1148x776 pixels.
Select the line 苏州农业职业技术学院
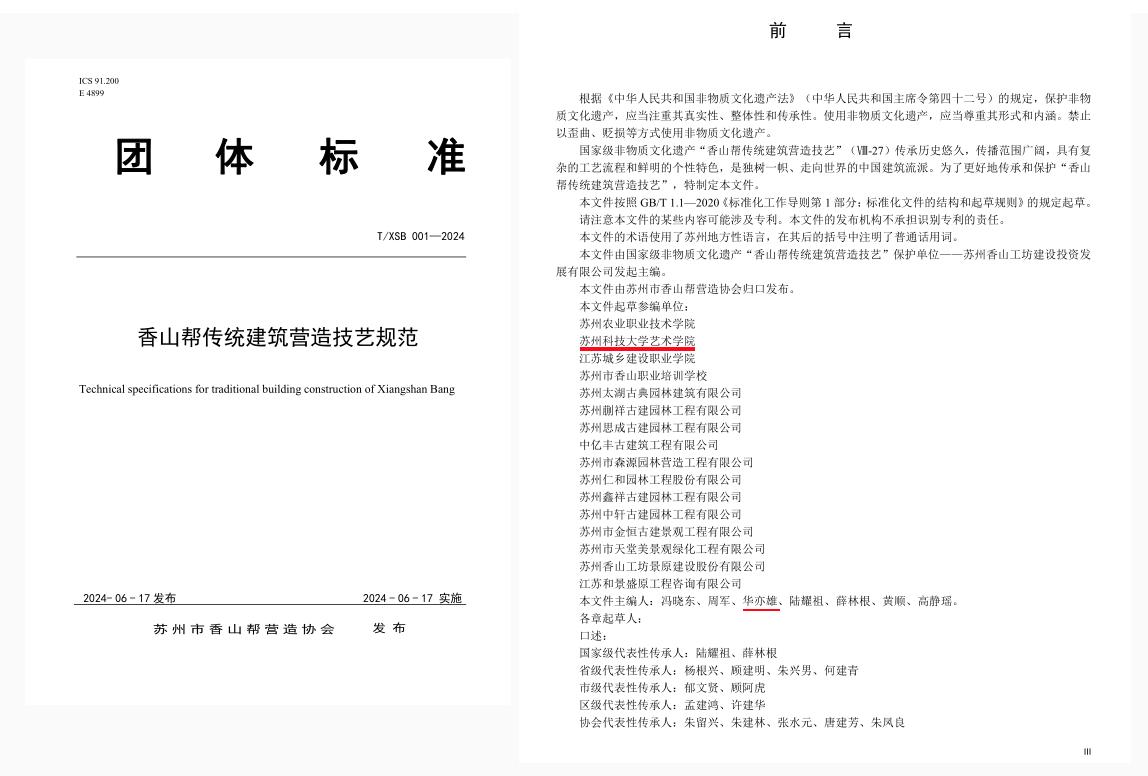click(x=636, y=324)
